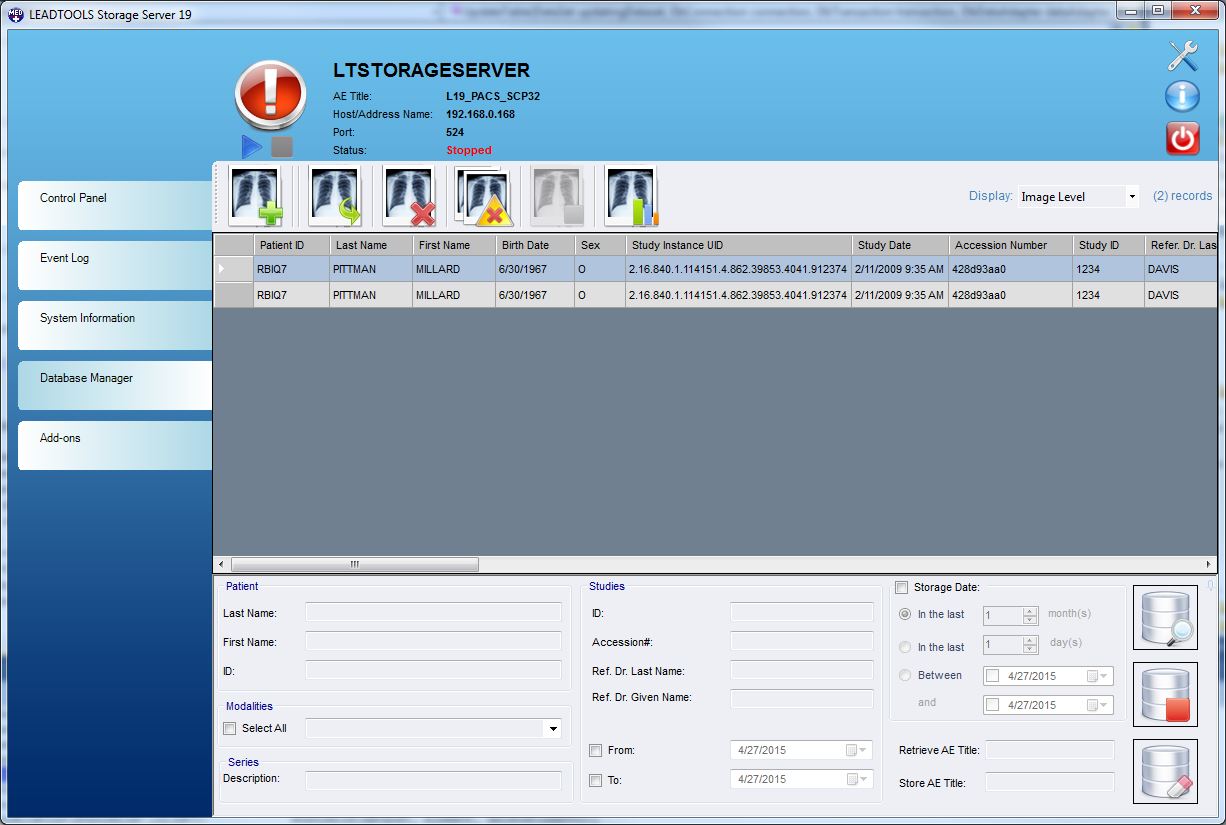The width and height of the screenshot is (1226, 825).
Task: Select the Database Manager tab
Action: click(115, 385)
